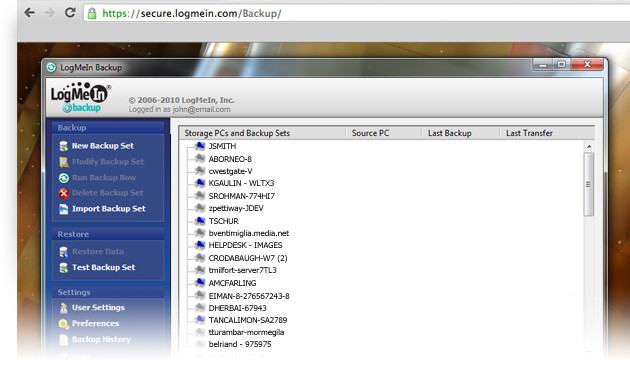
Task: Select the KGAULIN - WLTX3 entry
Action: pos(241,183)
